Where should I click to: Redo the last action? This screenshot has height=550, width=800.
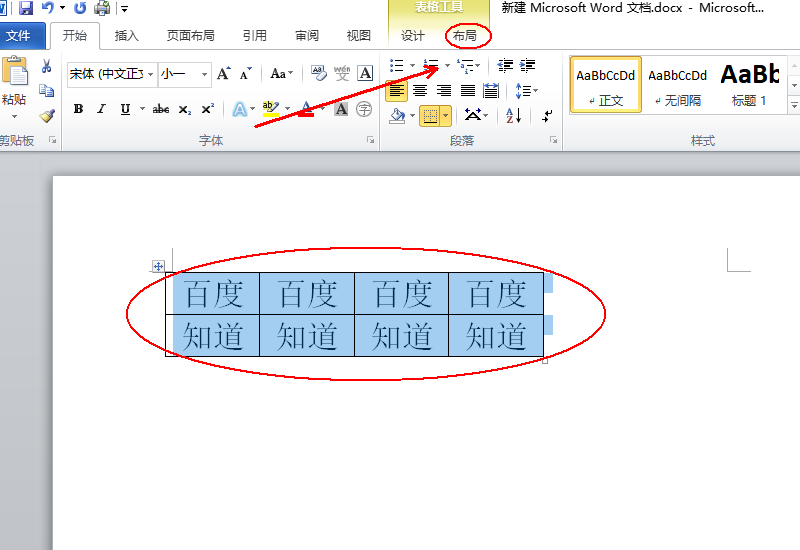click(80, 8)
